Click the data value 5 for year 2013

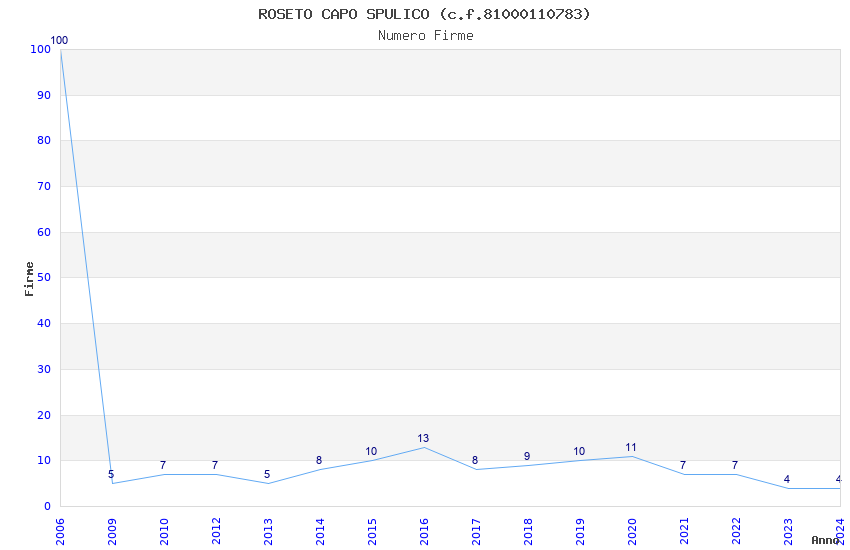(x=267, y=474)
